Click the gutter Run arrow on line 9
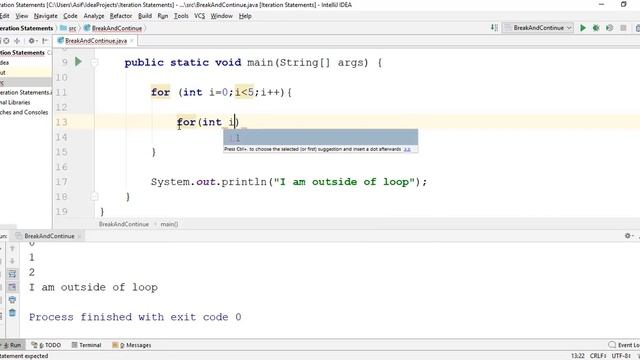Viewport: 640px width, 360px height. click(78, 62)
